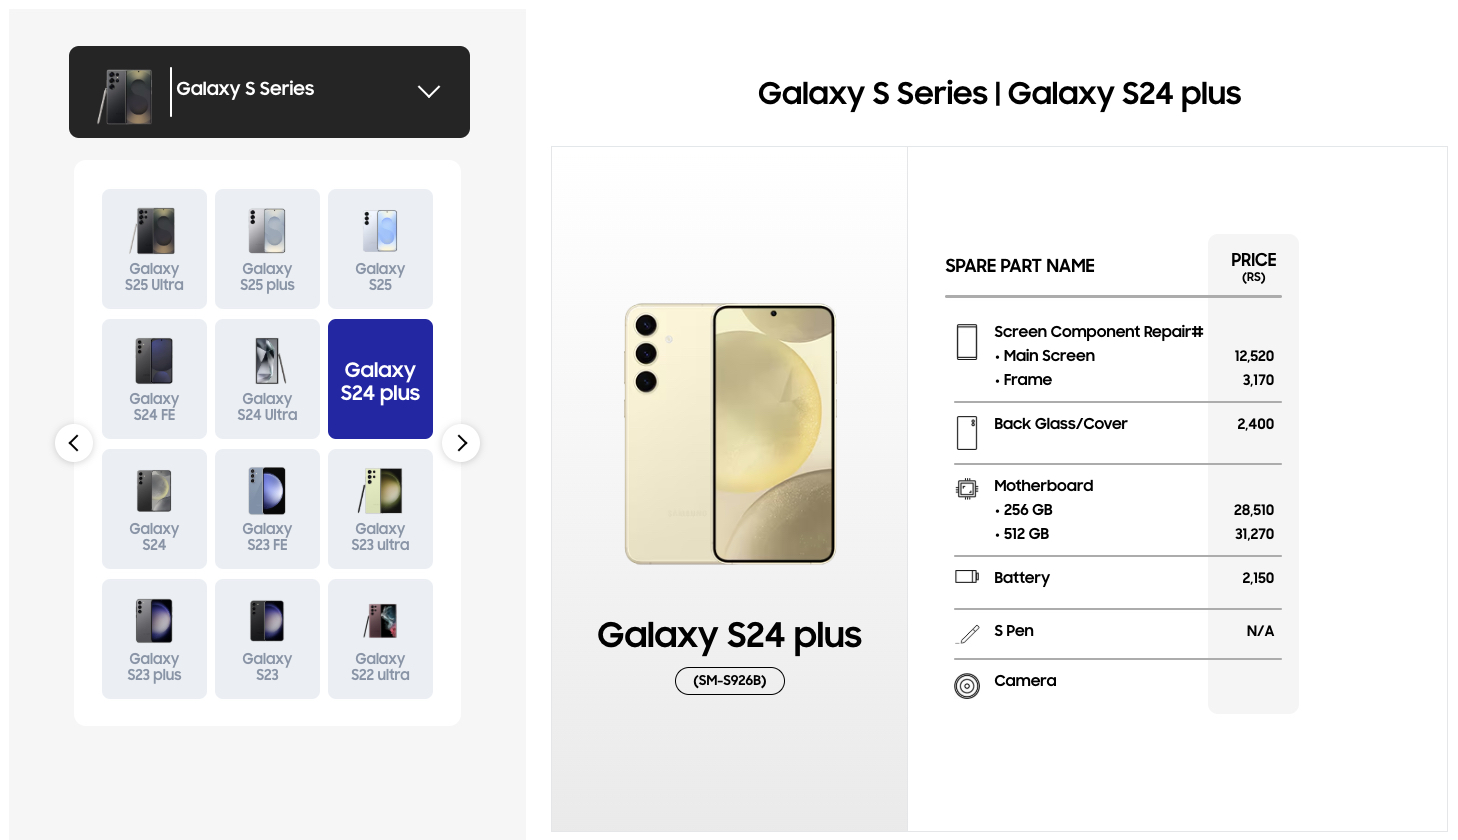
Task: Click the S Pen icon
Action: pyautogui.click(x=969, y=633)
